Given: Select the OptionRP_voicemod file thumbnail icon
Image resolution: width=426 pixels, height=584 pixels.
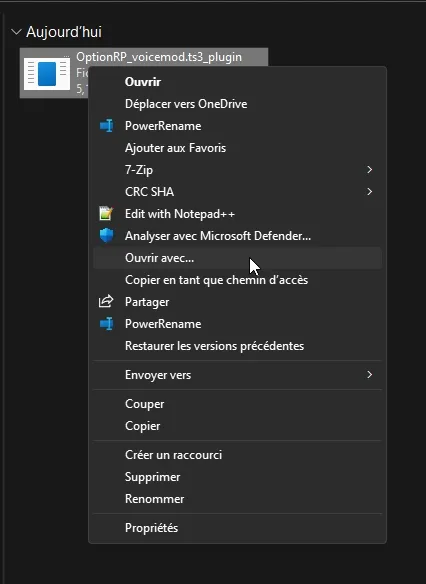Looking at the screenshot, I should 47,74.
